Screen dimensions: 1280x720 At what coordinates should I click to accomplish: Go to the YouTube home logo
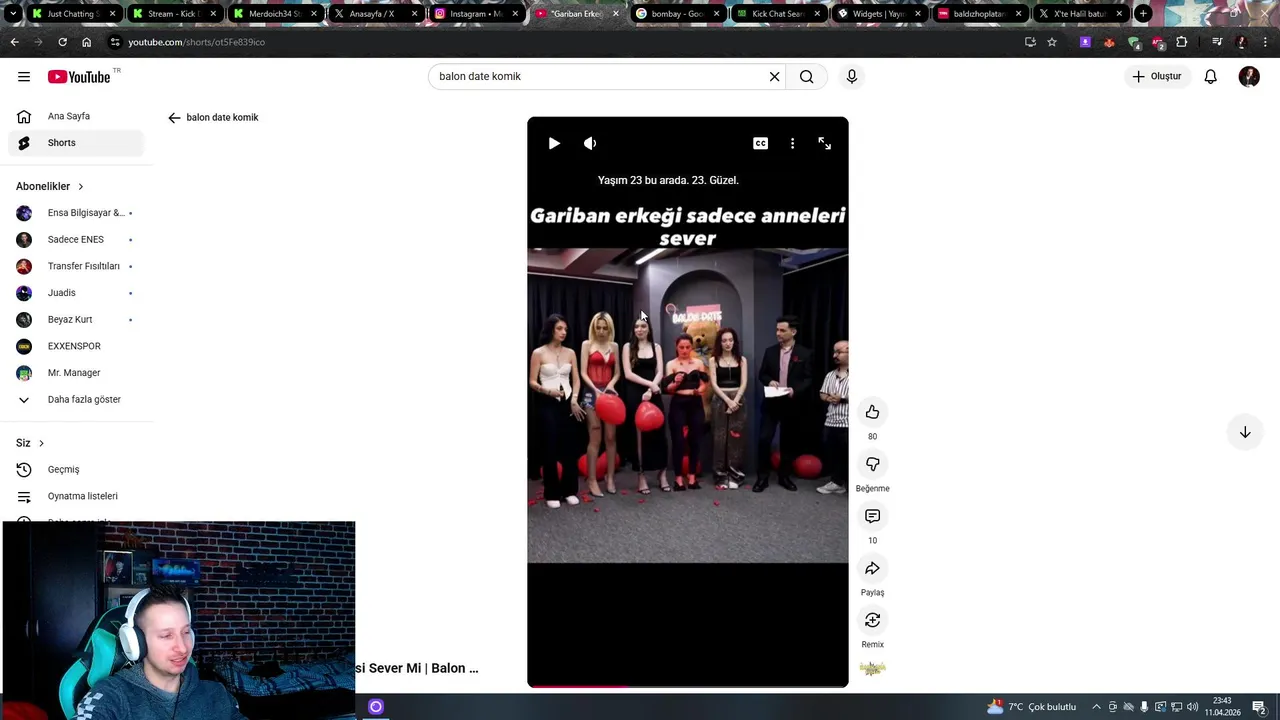tap(79, 77)
